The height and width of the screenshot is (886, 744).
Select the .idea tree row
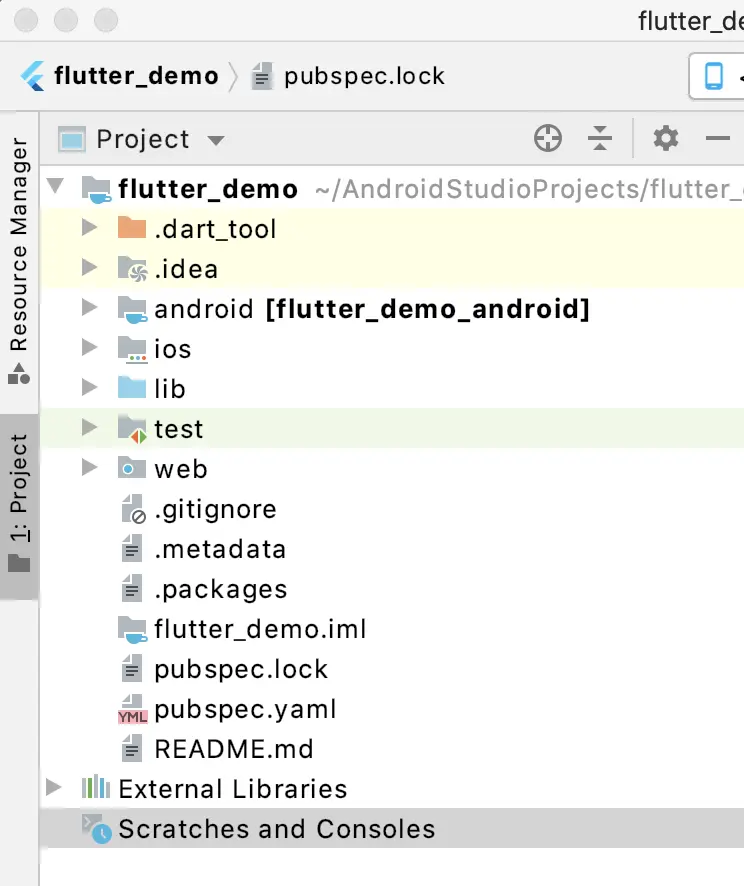point(392,268)
